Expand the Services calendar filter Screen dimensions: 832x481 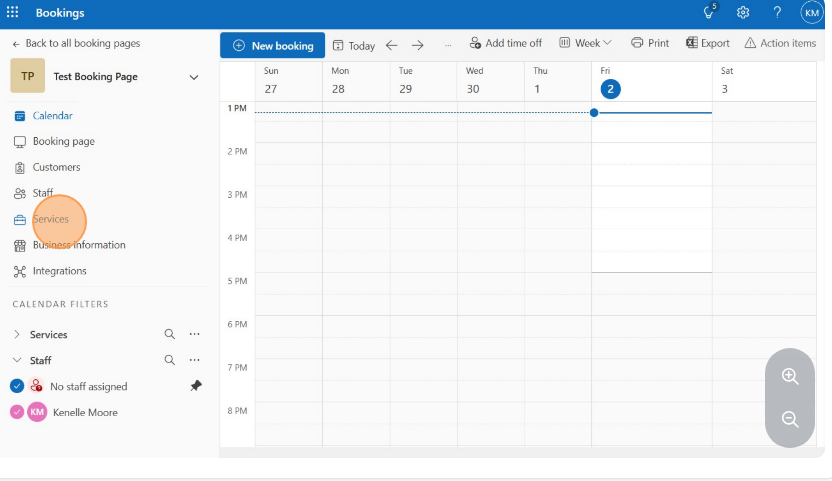16,334
